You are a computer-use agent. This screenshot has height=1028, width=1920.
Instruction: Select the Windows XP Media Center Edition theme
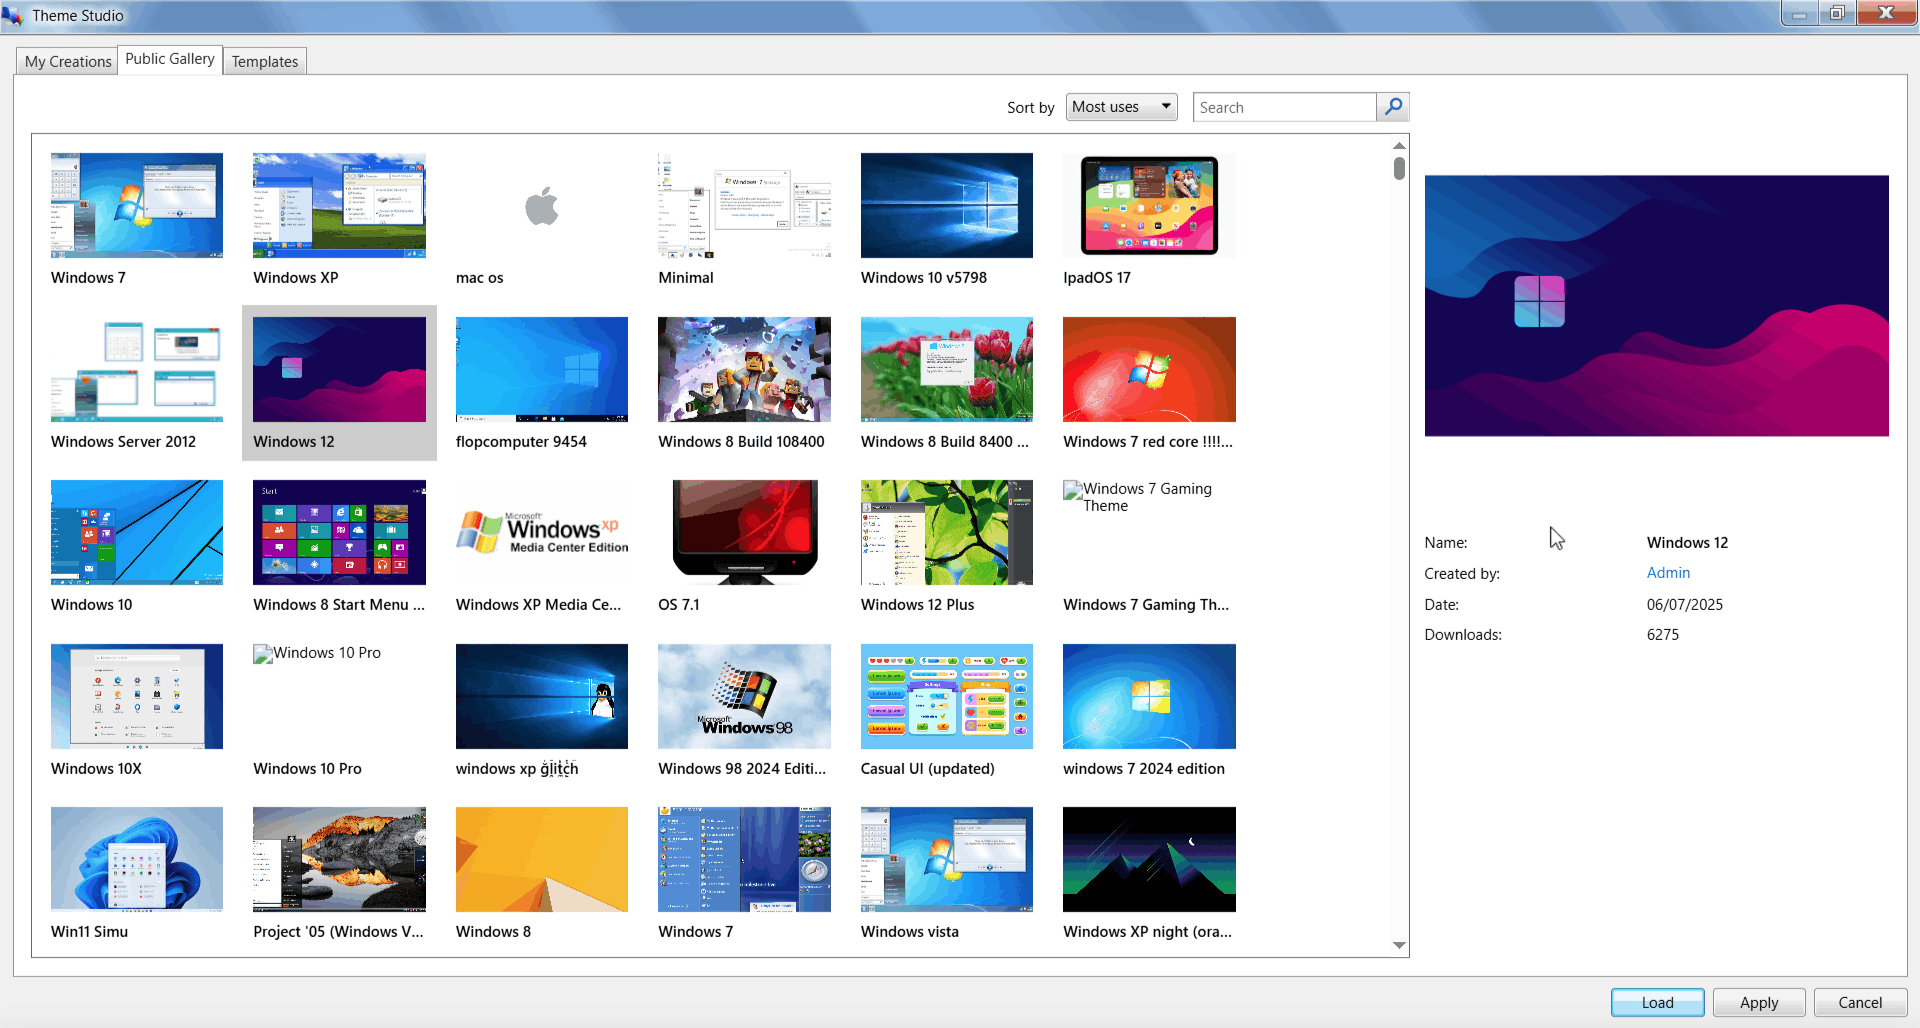pyautogui.click(x=541, y=533)
